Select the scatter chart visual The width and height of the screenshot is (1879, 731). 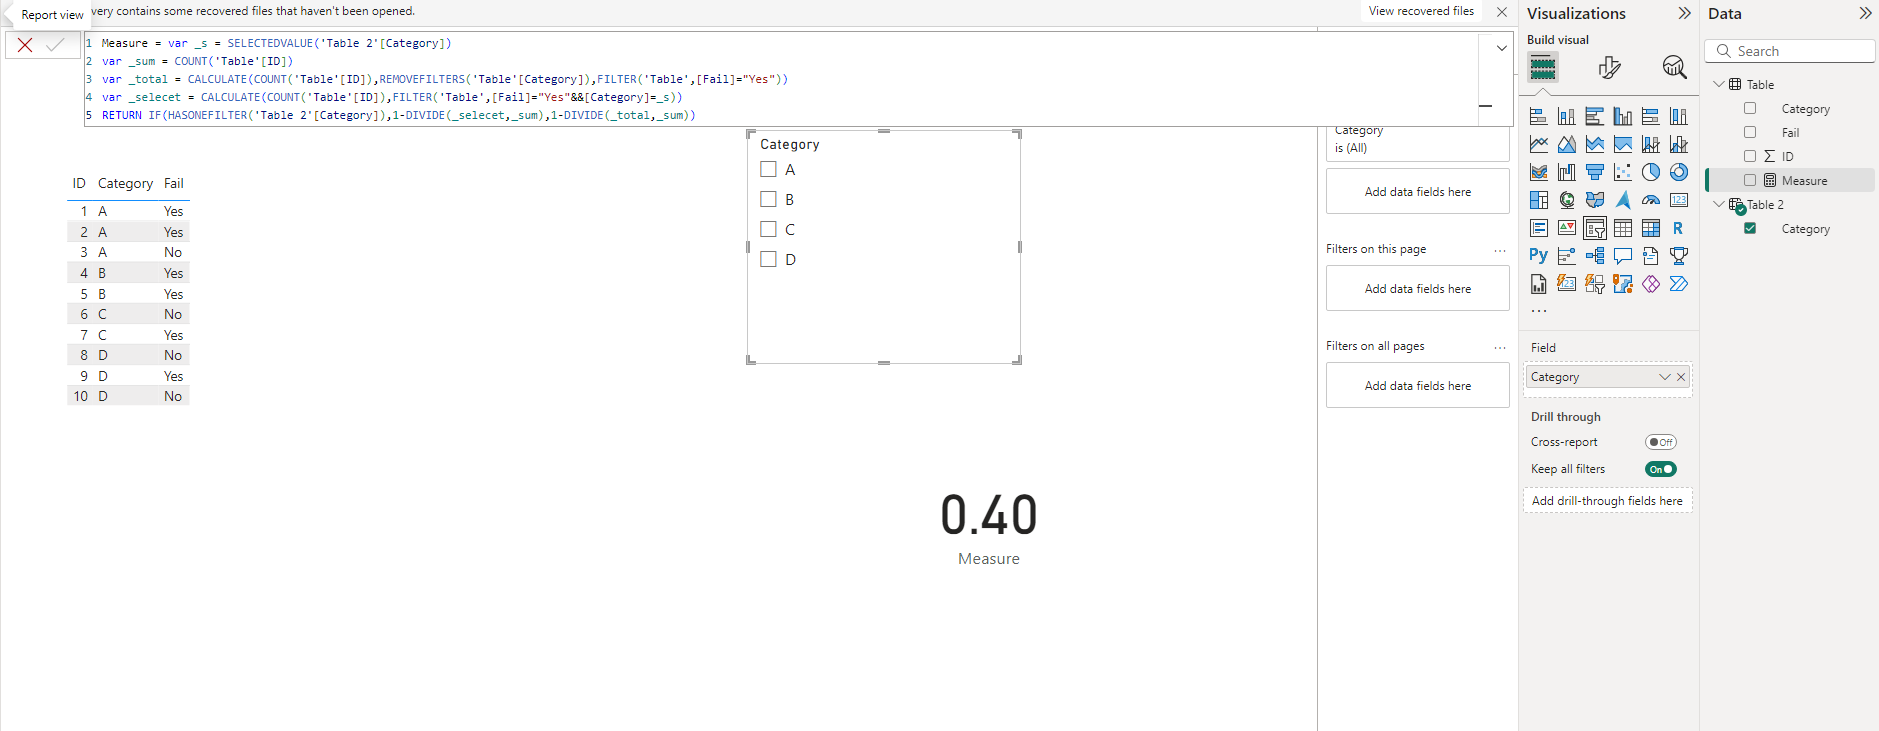[x=1623, y=172]
